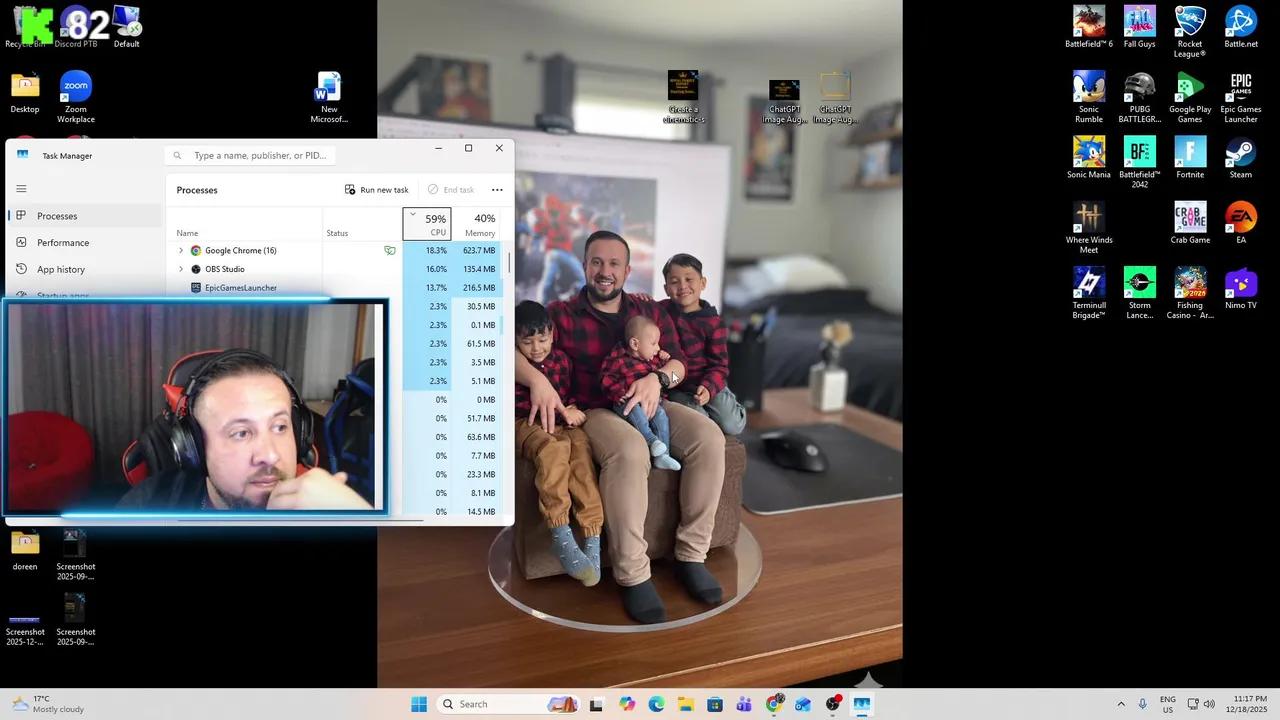Sort processes by the CPU column

click(x=427, y=224)
